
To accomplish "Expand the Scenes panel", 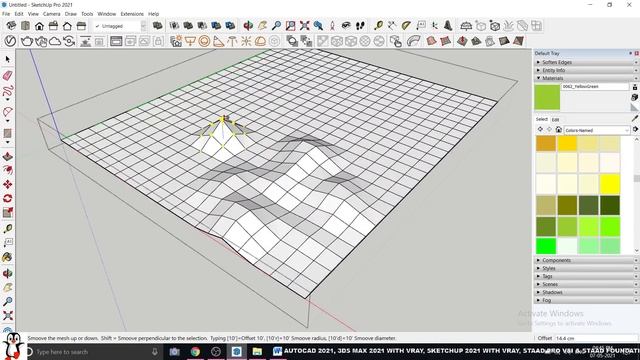I will (x=586, y=284).
